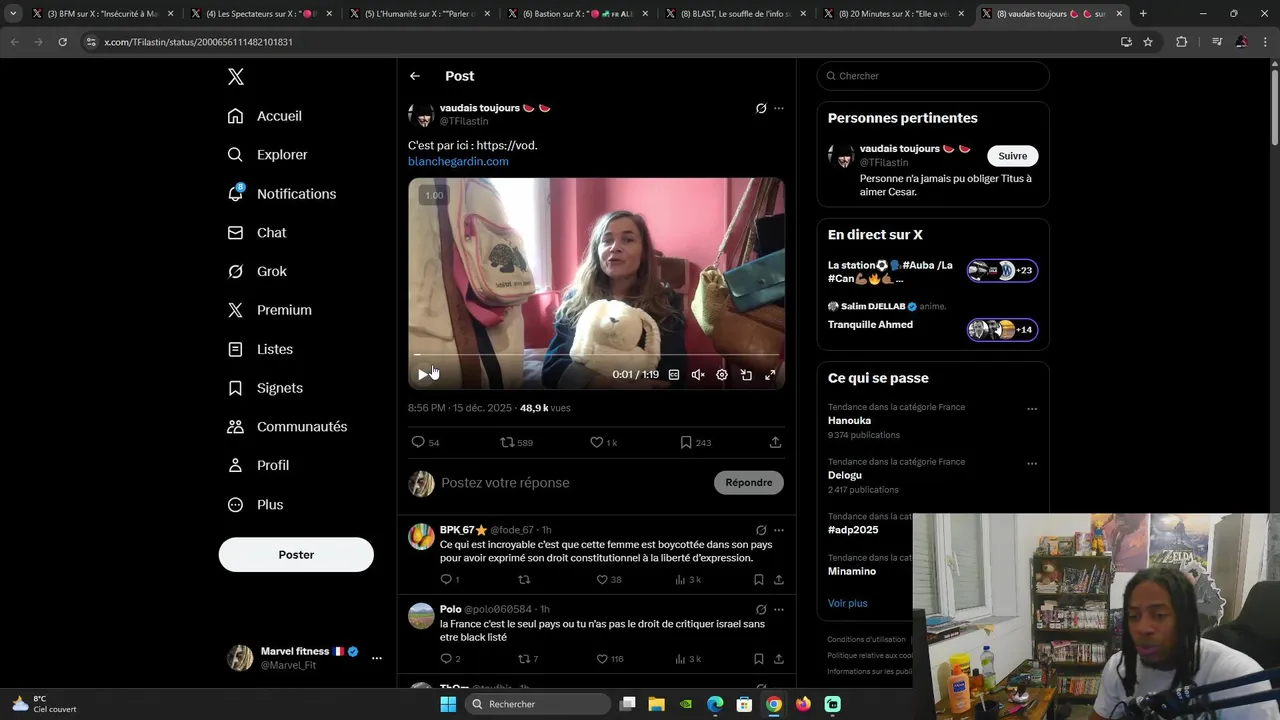Like the main post (1 k)
The width and height of the screenshot is (1280, 720).
(x=603, y=442)
